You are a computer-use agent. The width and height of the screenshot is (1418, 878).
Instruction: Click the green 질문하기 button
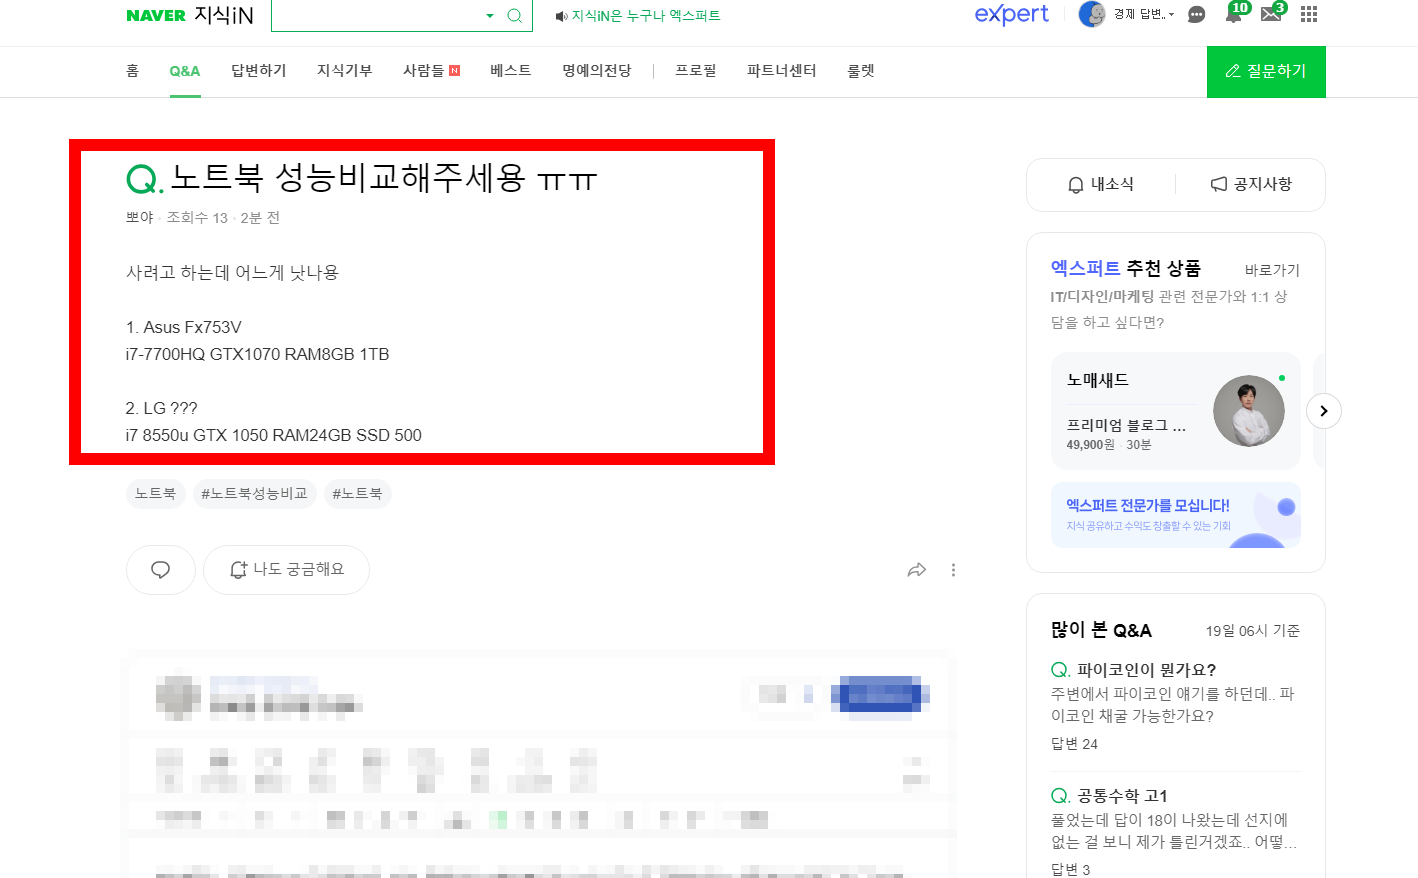click(1266, 72)
